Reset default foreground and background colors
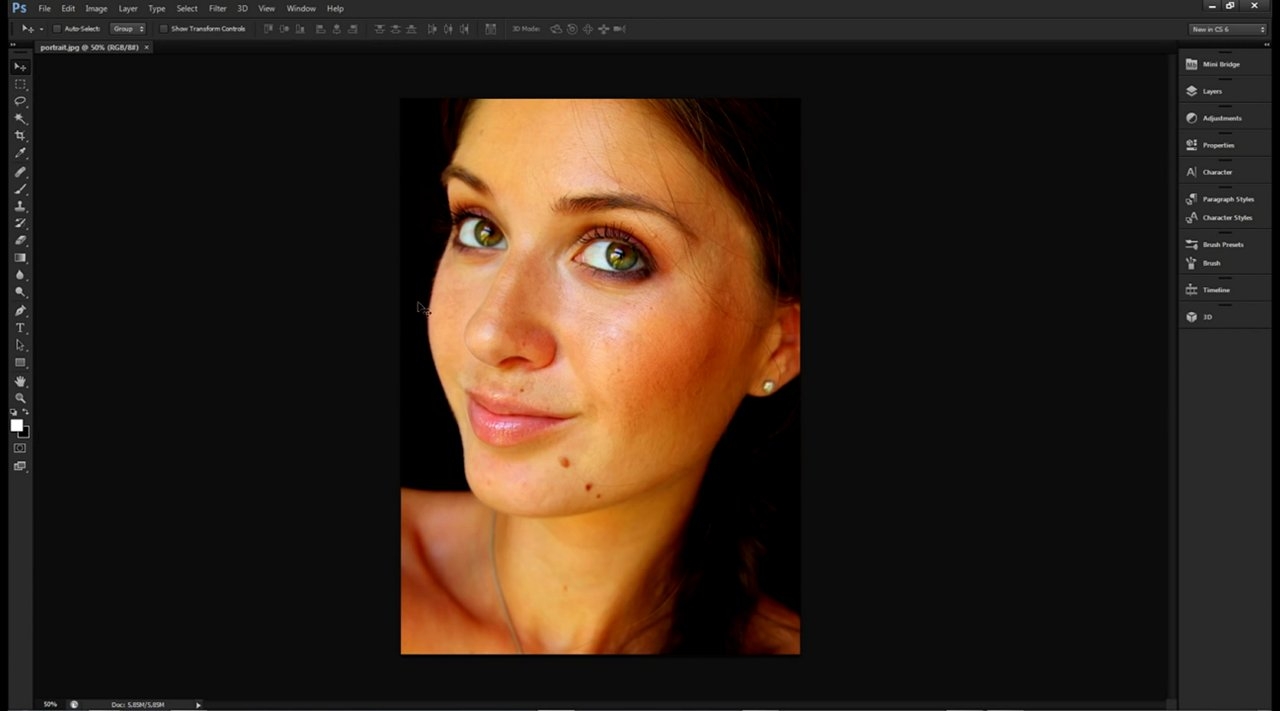This screenshot has width=1280, height=711. [x=14, y=412]
